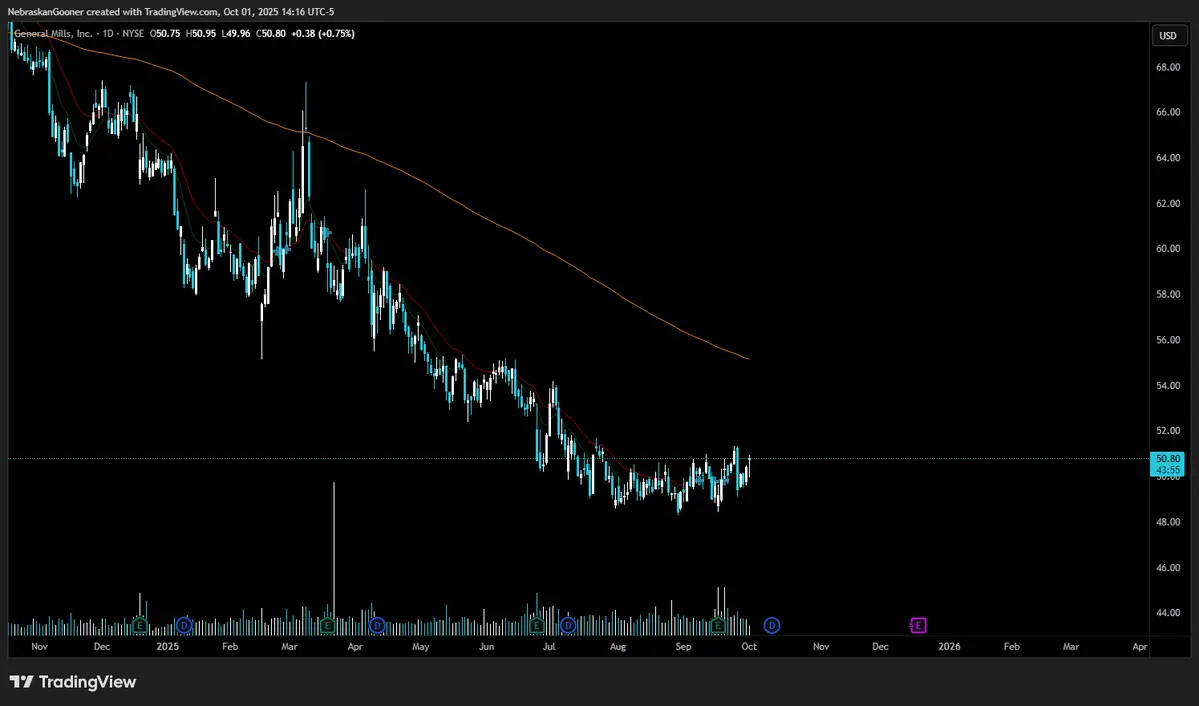Click the General Mills, Inc. symbol title
This screenshot has height=706, width=1199.
tap(54, 34)
